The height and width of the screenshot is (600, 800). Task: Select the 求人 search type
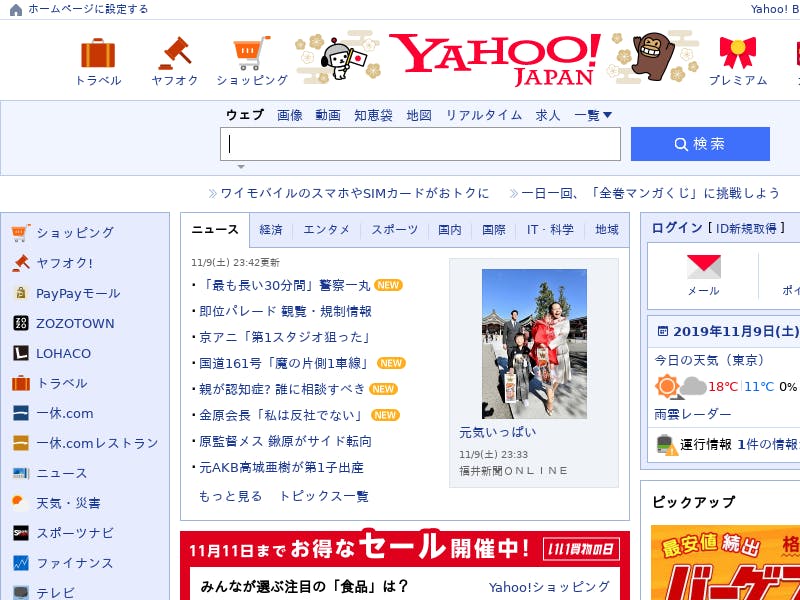548,115
